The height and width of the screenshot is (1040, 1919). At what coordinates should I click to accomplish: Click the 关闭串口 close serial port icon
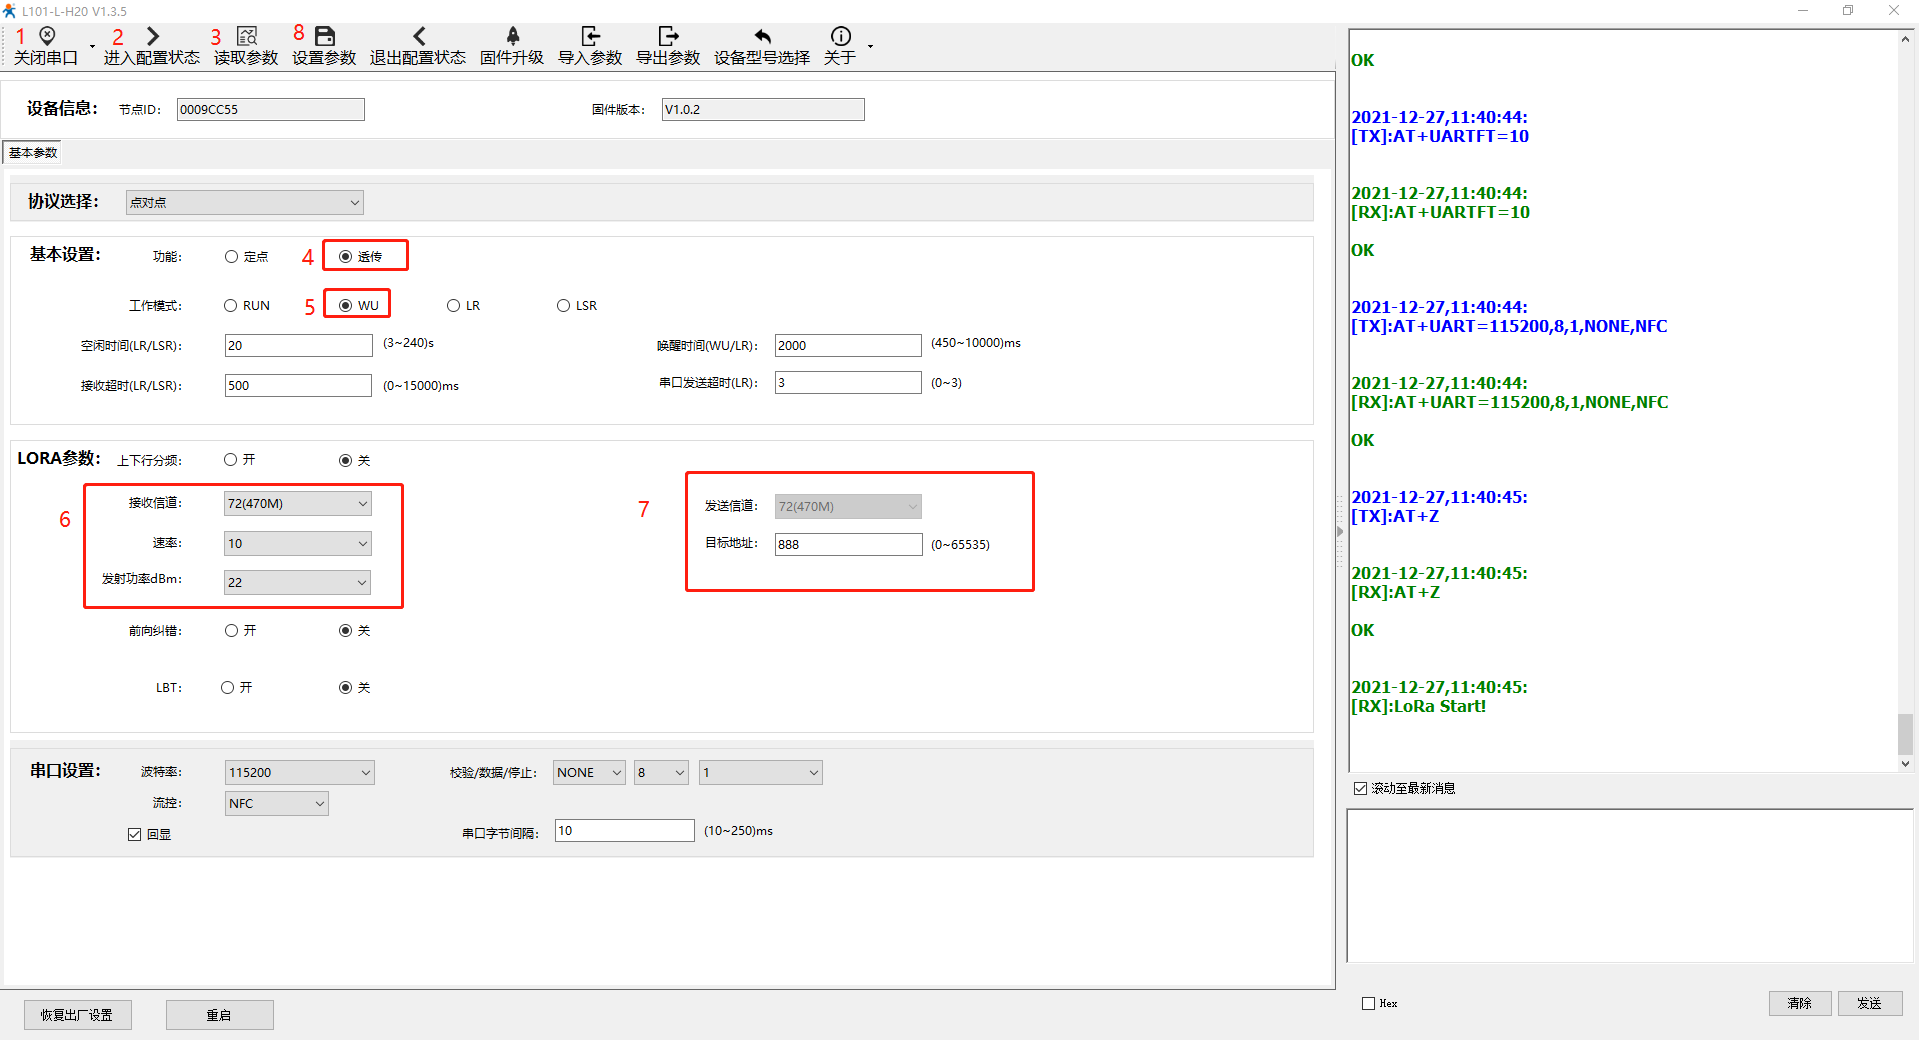pyautogui.click(x=47, y=37)
